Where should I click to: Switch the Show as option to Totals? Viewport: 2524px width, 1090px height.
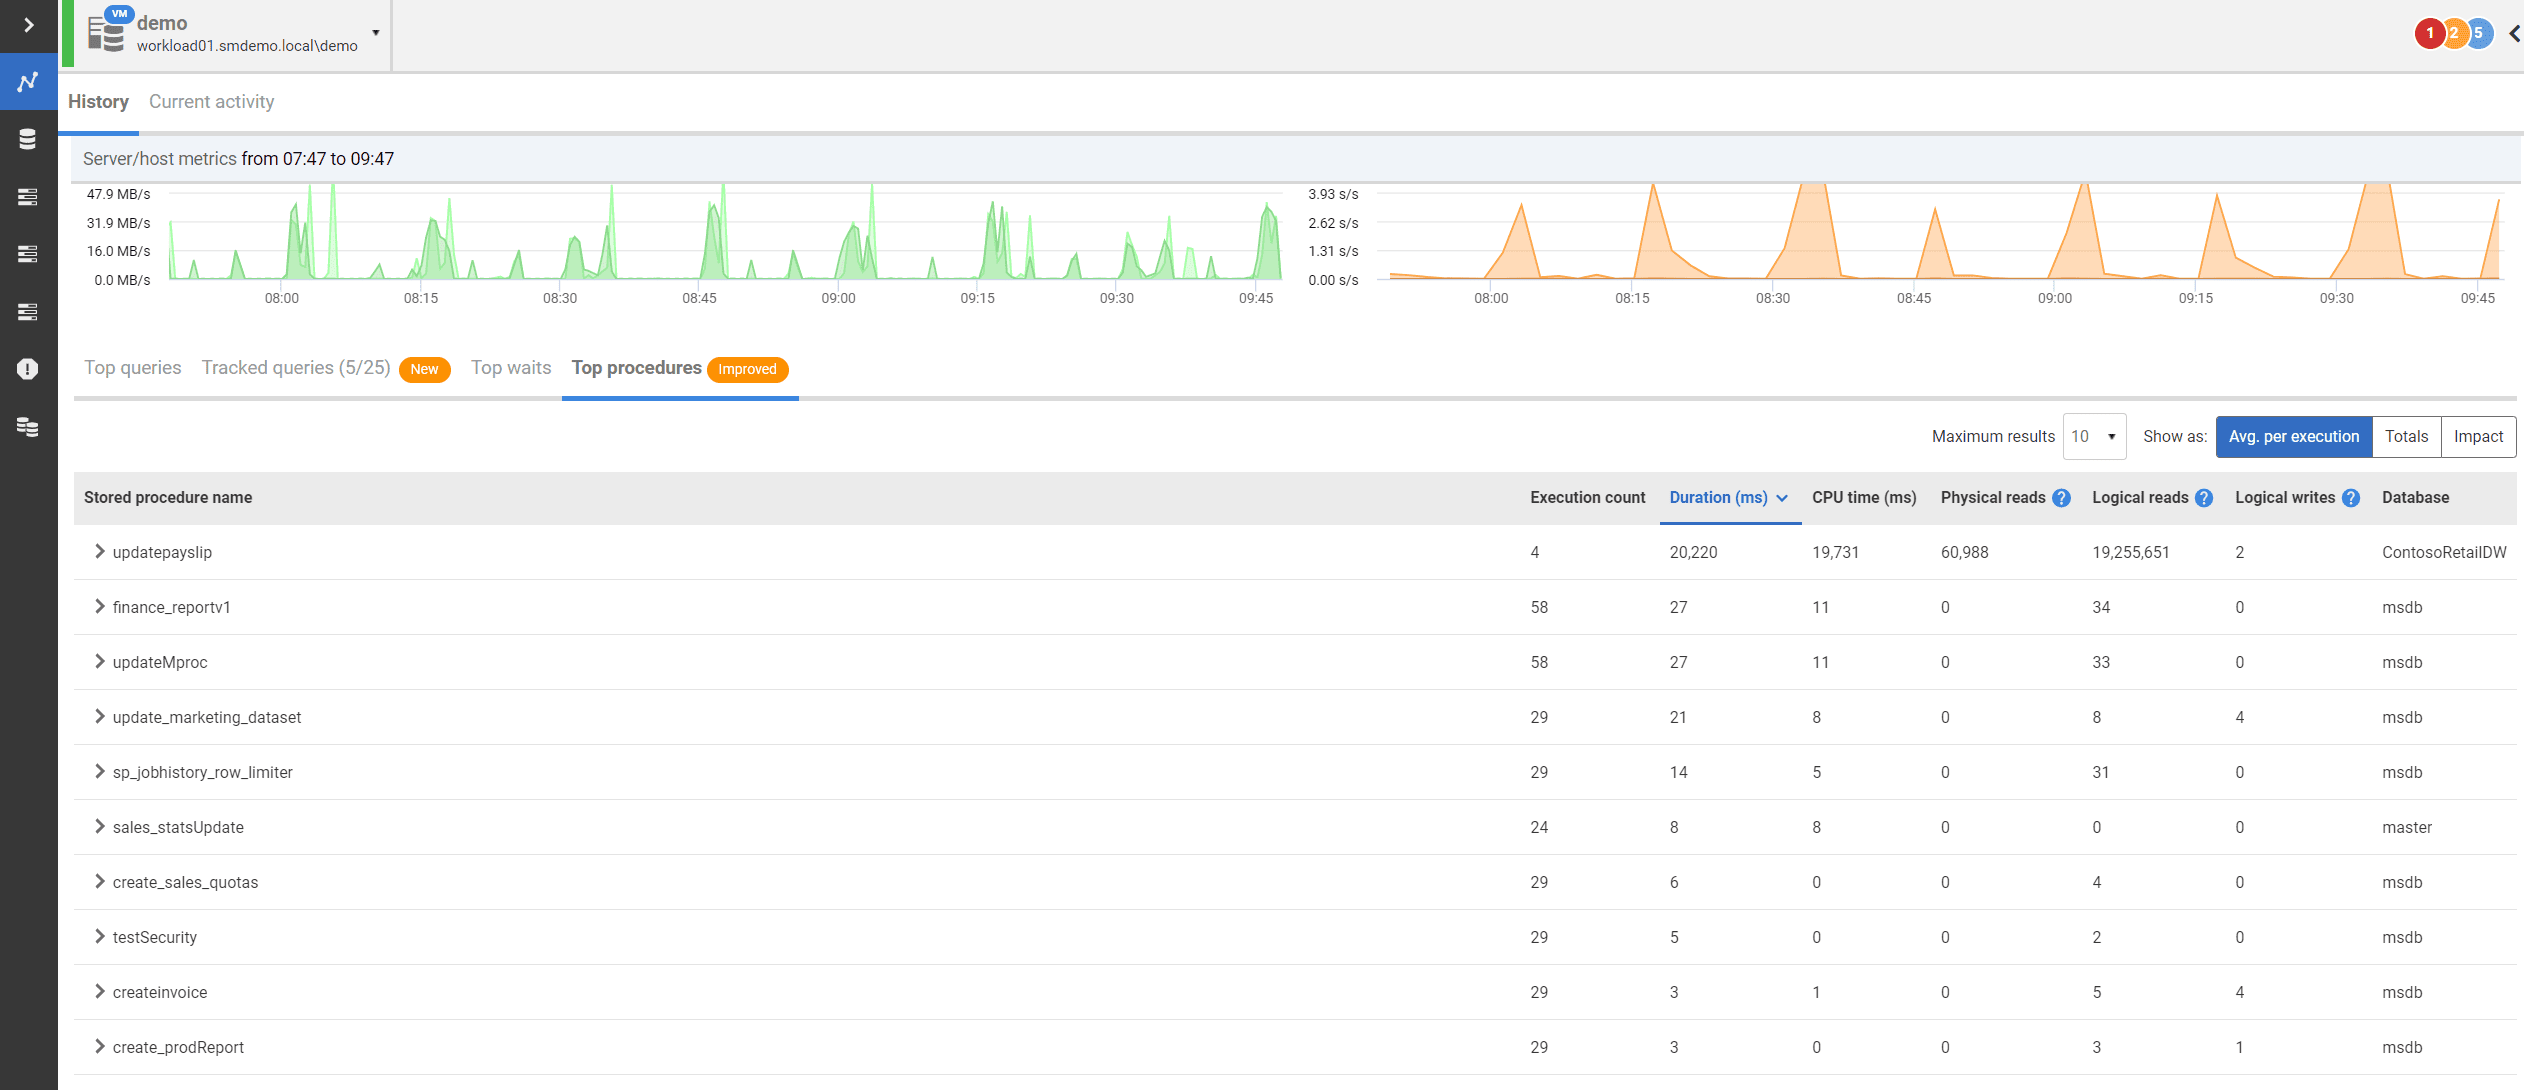tap(2406, 437)
